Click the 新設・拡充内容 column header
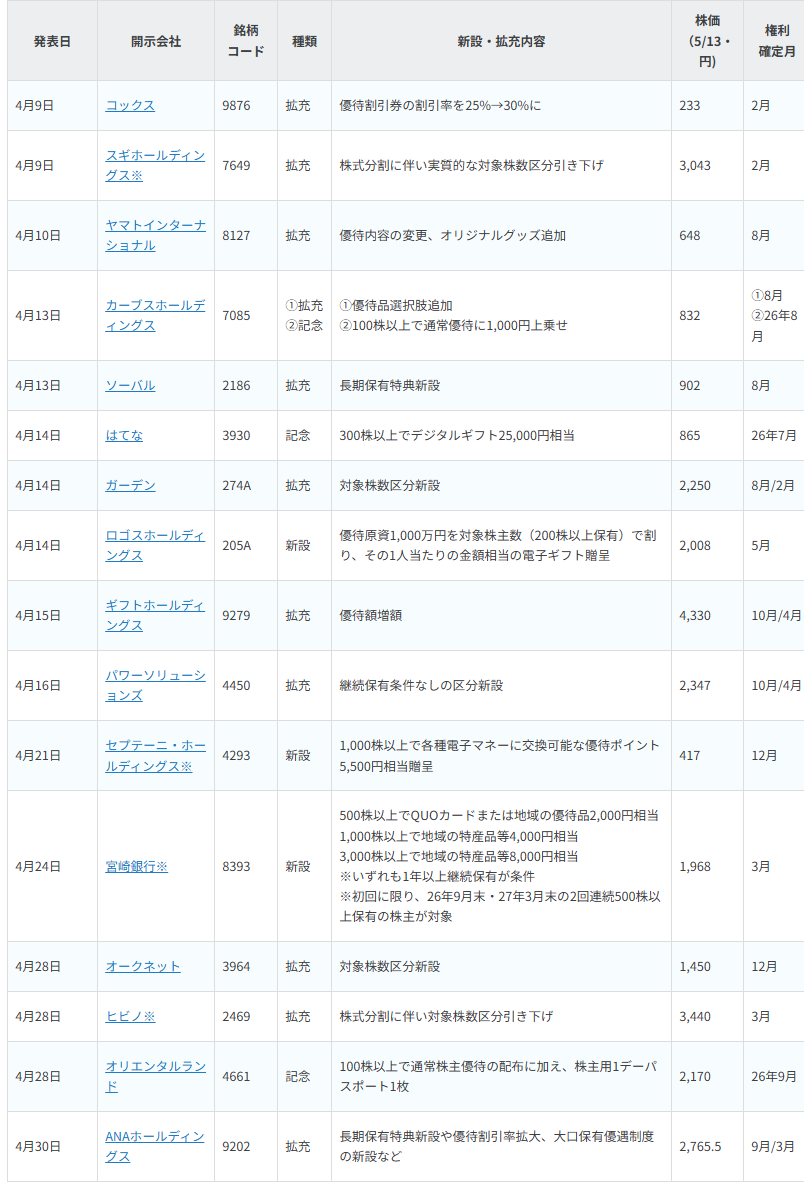The image size is (804, 1195). 501,41
